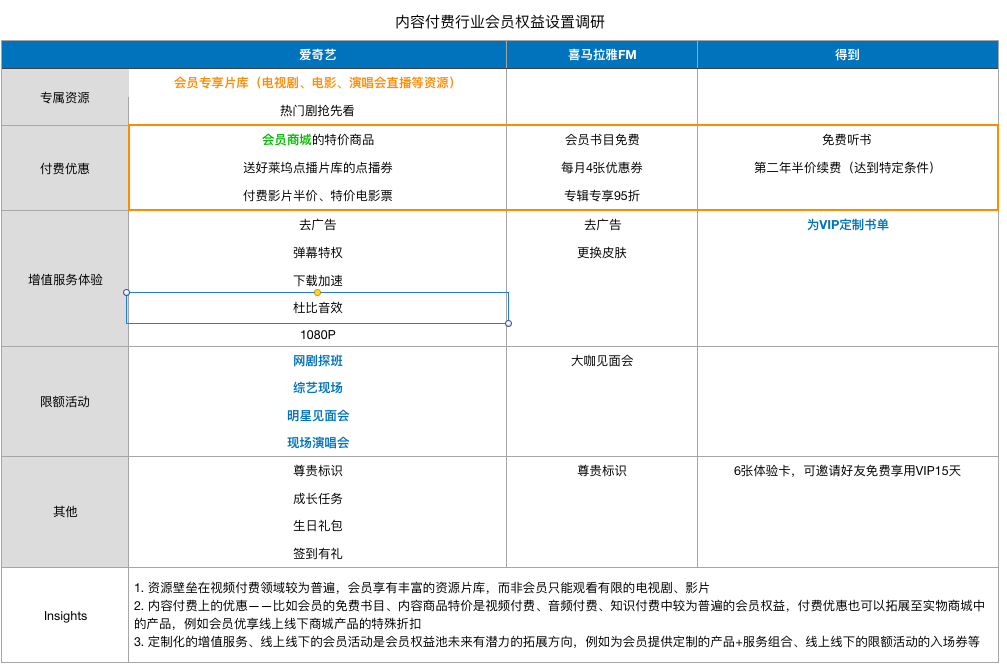Select the 限额活动 row label
Screen dimensions: 1007x669
pos(65,402)
